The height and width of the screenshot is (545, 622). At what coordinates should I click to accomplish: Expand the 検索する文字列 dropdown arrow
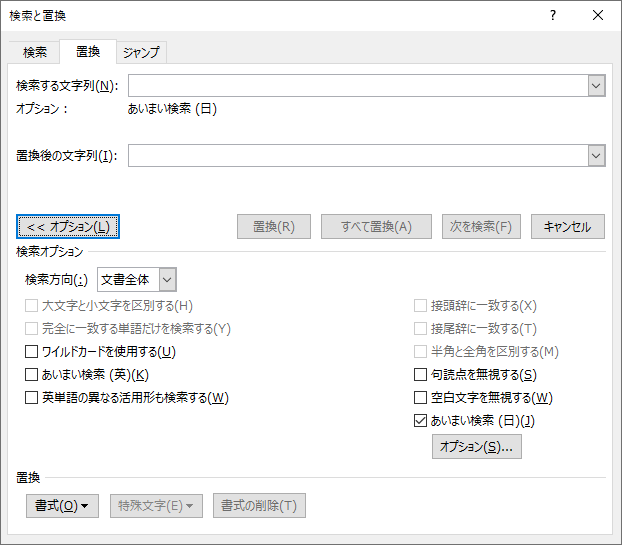597,86
